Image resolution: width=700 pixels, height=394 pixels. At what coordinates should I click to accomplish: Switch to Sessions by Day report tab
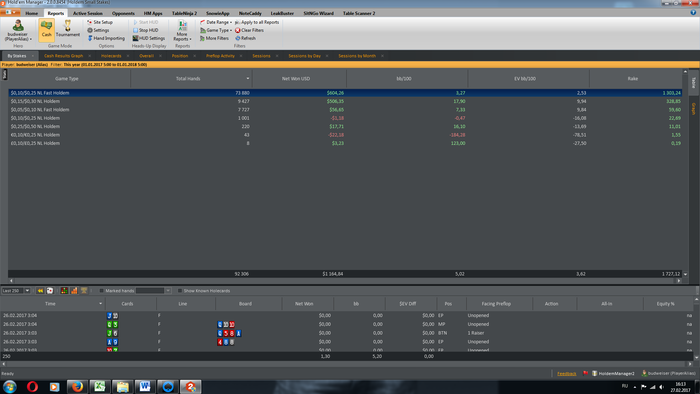pyautogui.click(x=304, y=56)
